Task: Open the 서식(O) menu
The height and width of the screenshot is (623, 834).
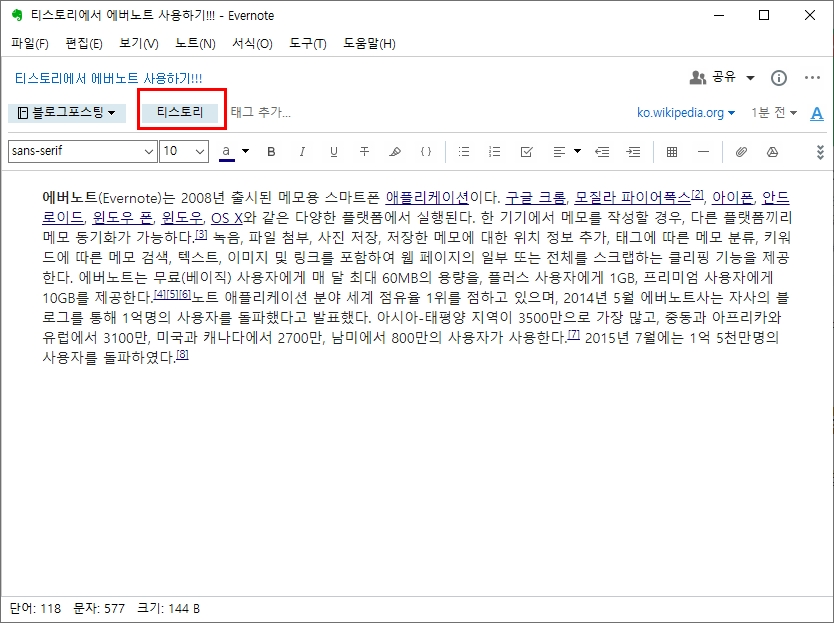Action: (x=252, y=44)
